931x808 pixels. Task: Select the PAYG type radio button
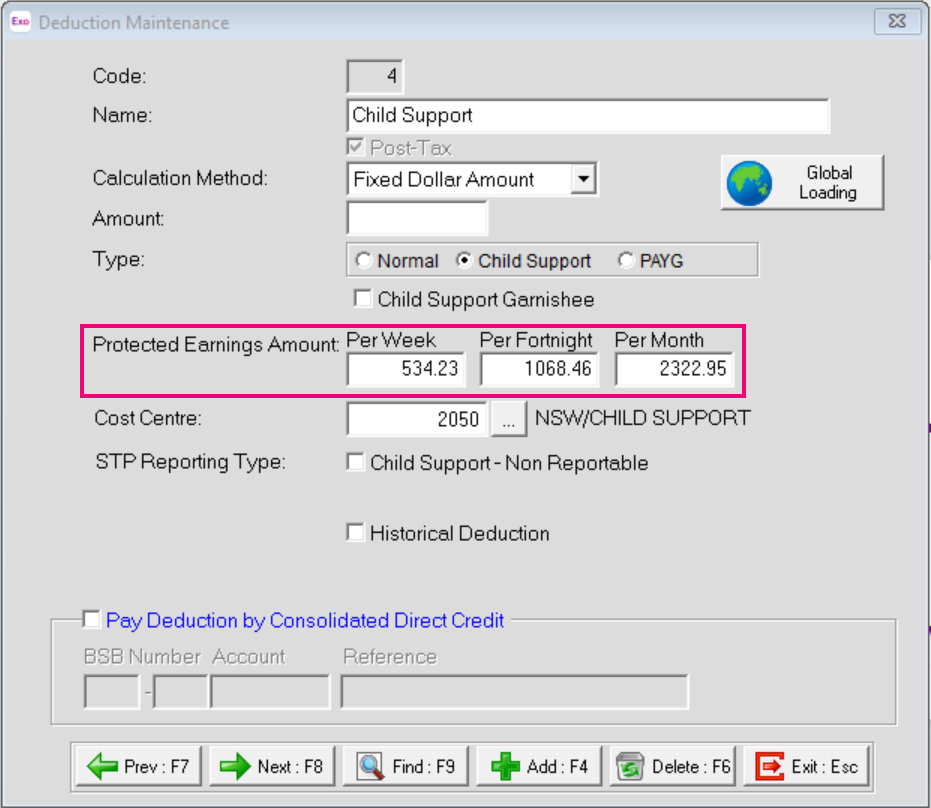(x=626, y=261)
